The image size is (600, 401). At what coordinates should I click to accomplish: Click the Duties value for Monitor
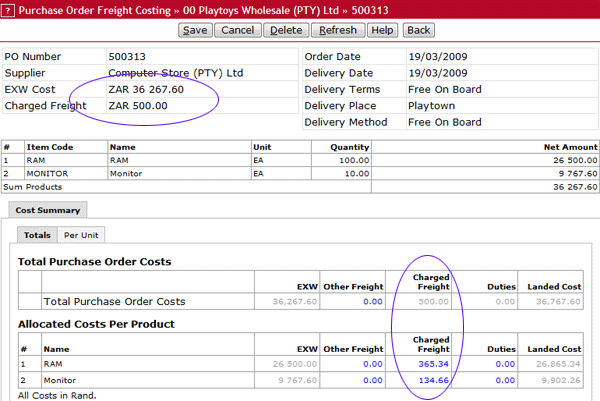point(505,381)
